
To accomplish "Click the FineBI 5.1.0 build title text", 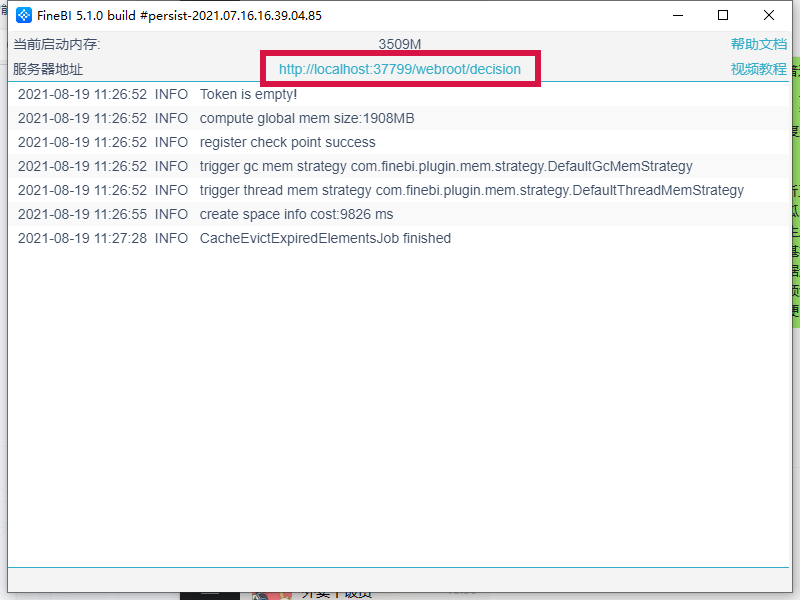I will click(x=179, y=16).
